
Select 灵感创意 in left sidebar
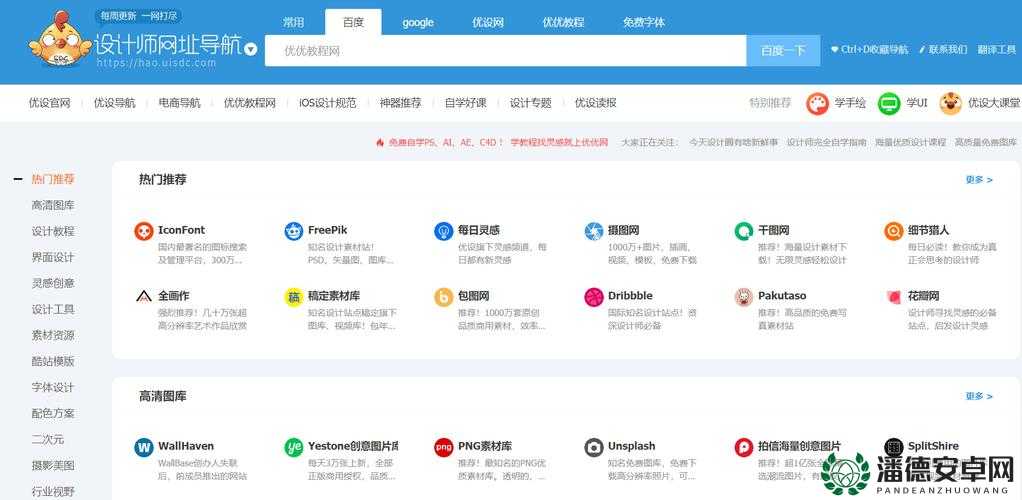pos(53,284)
